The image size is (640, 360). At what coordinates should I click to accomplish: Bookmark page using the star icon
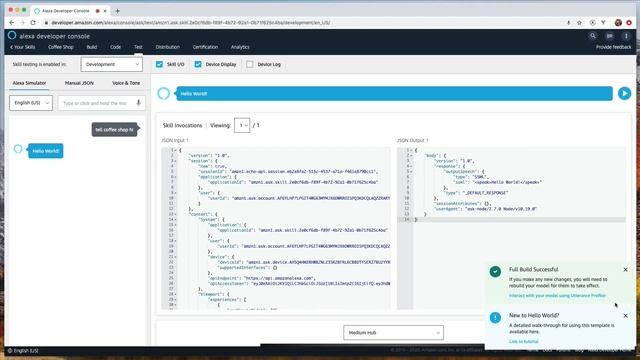pos(579,23)
